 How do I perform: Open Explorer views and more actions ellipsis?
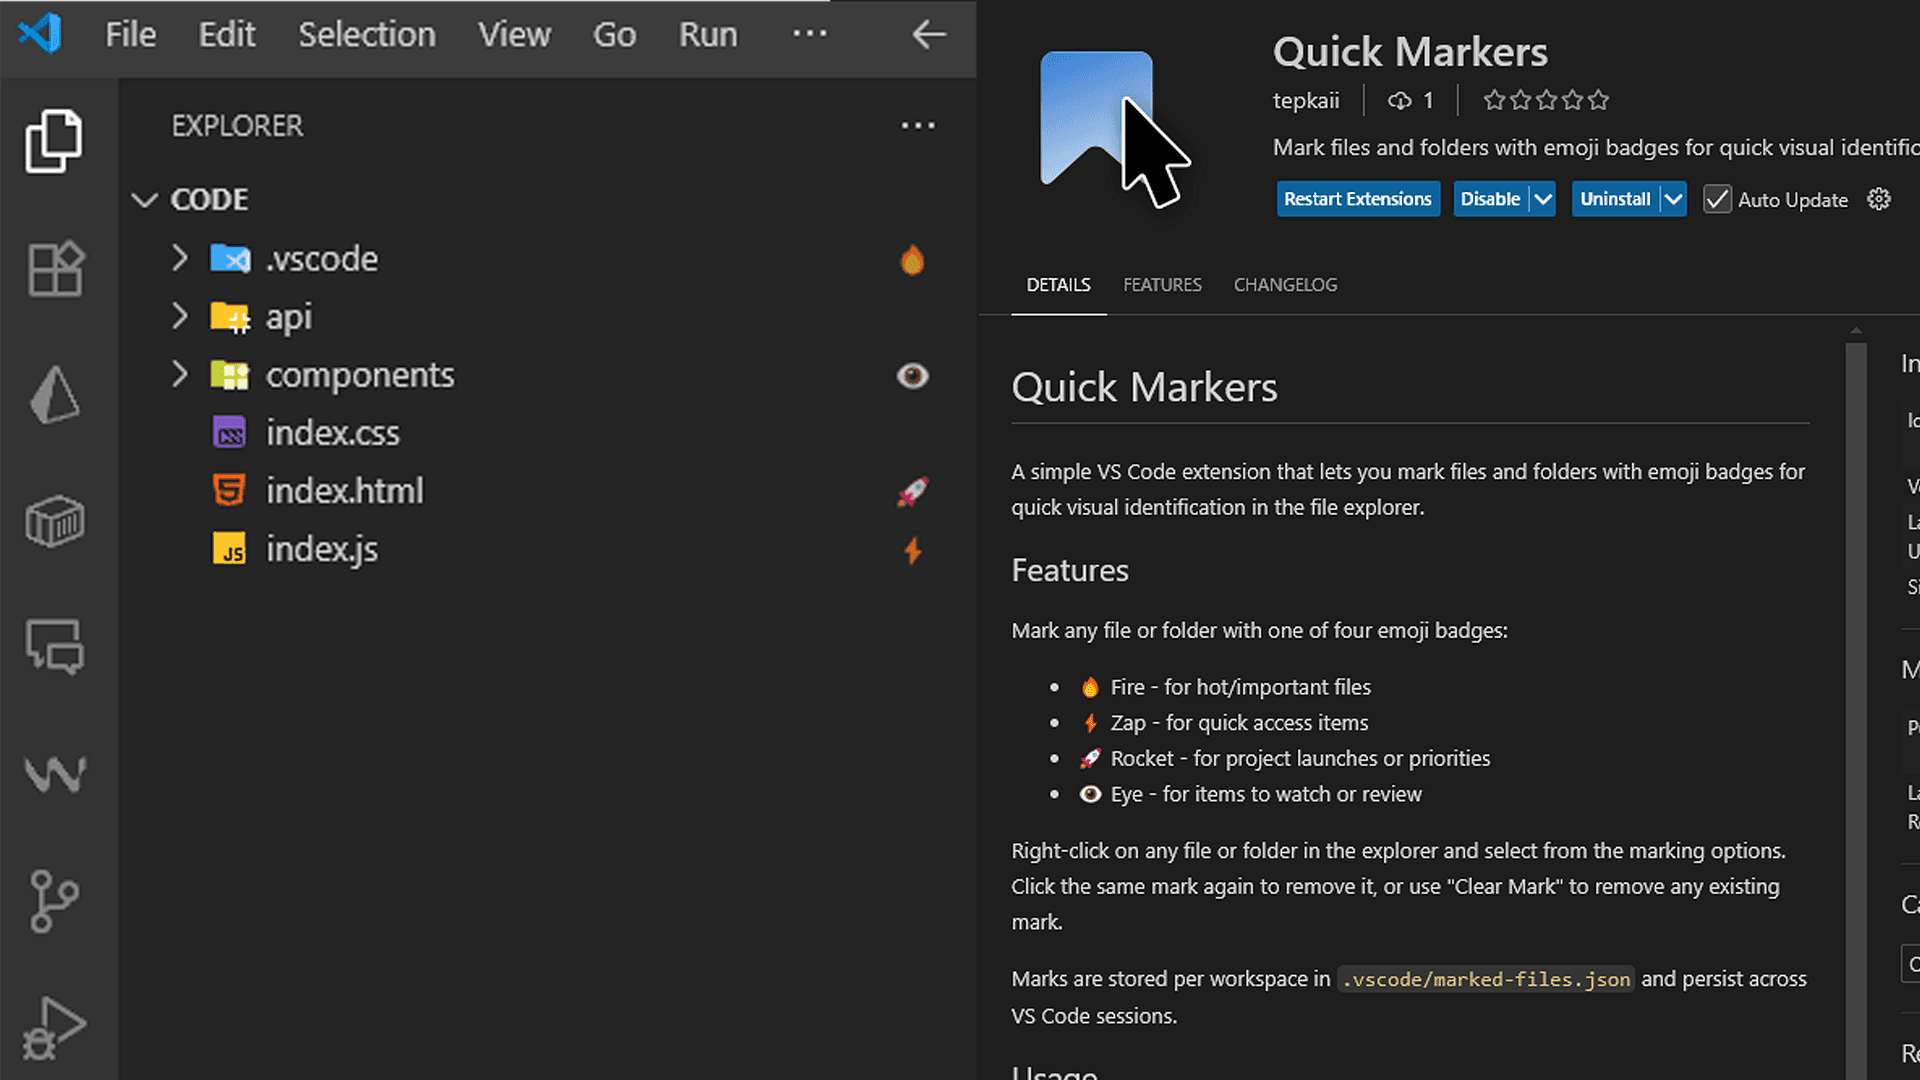[918, 125]
